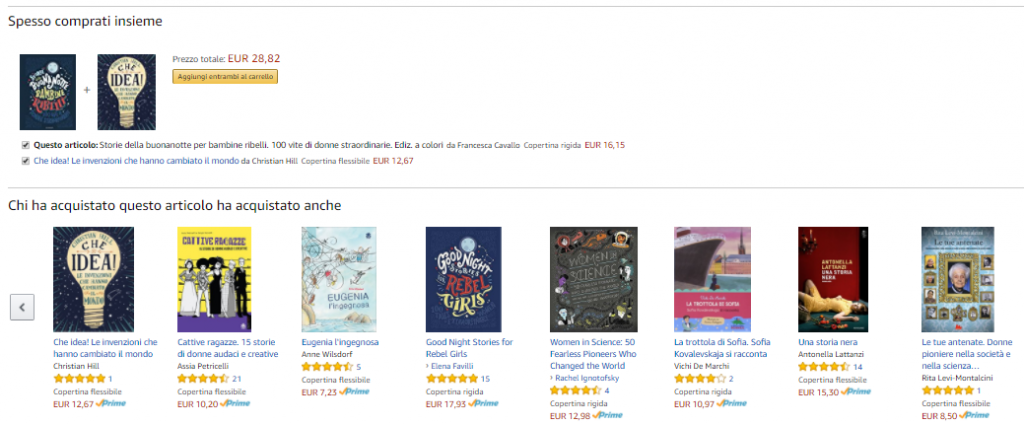Screen dimensions: 1024x425
Task: Open 'Che idea! Le invenzioni' bundle link
Action: tap(136, 161)
